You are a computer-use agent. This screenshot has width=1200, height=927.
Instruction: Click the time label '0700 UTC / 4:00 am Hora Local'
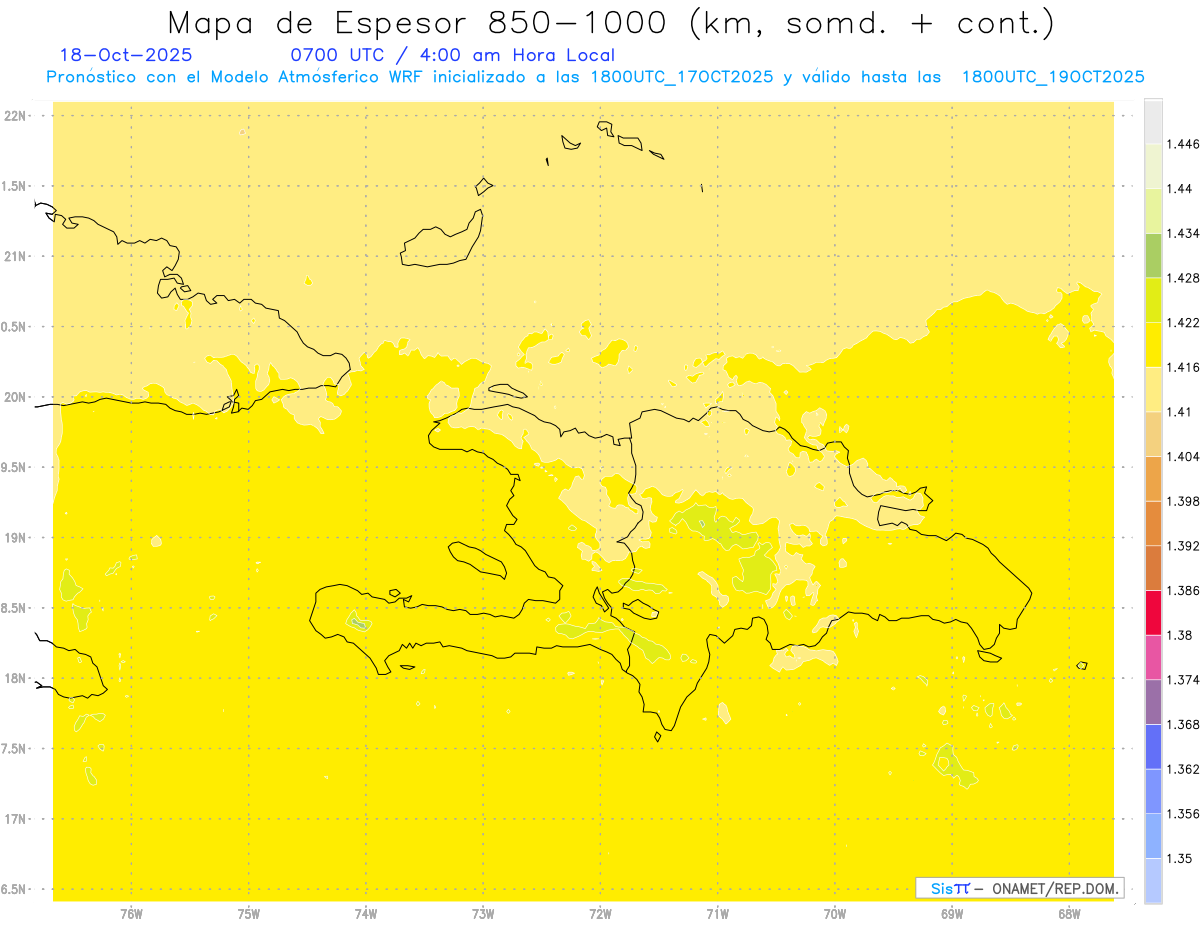coord(452,55)
